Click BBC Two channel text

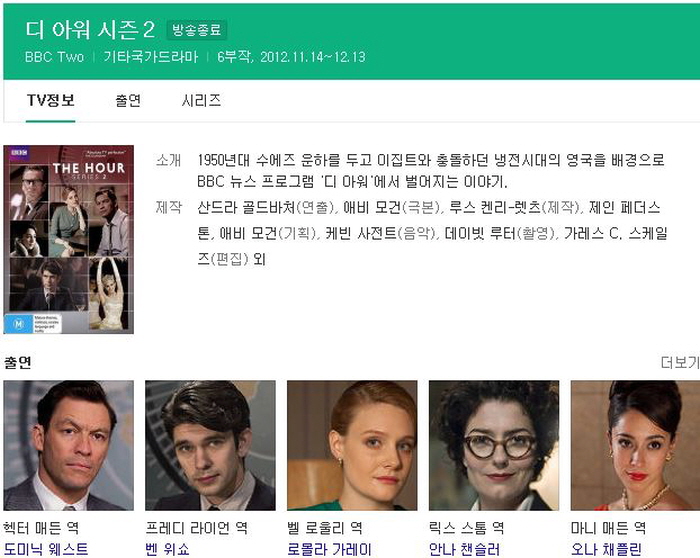click(54, 57)
